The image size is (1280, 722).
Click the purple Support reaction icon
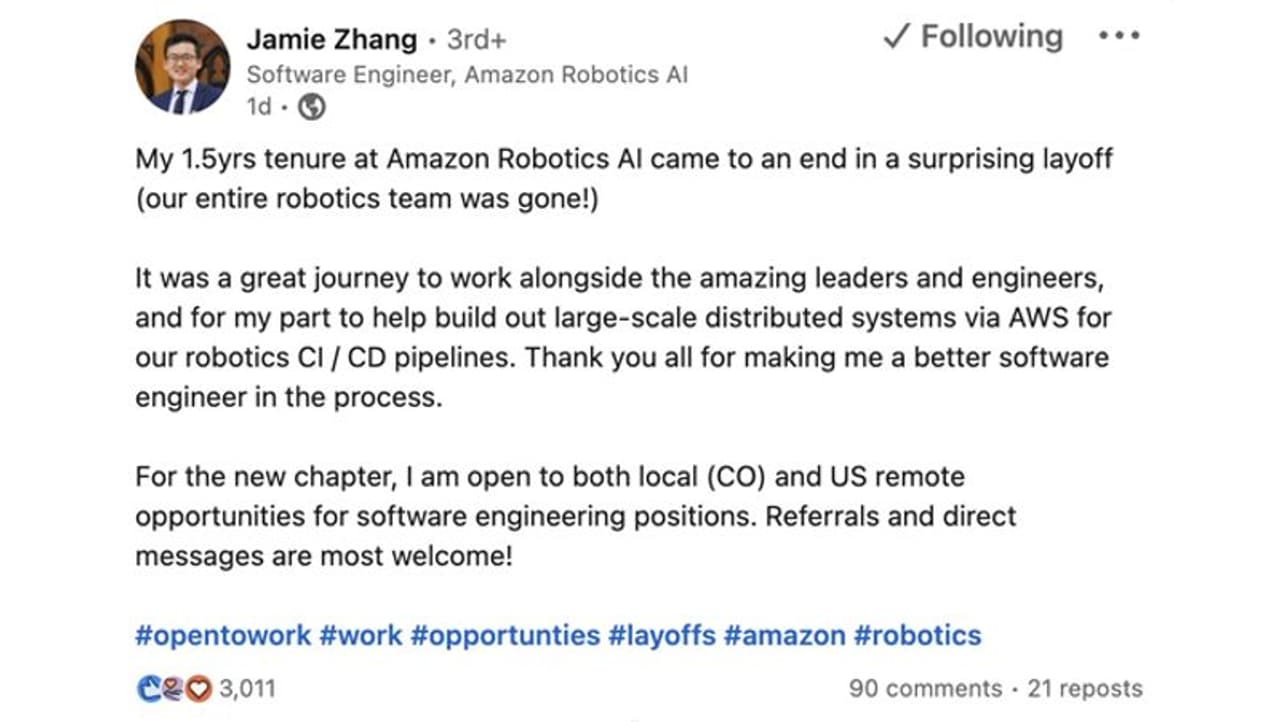[171, 688]
